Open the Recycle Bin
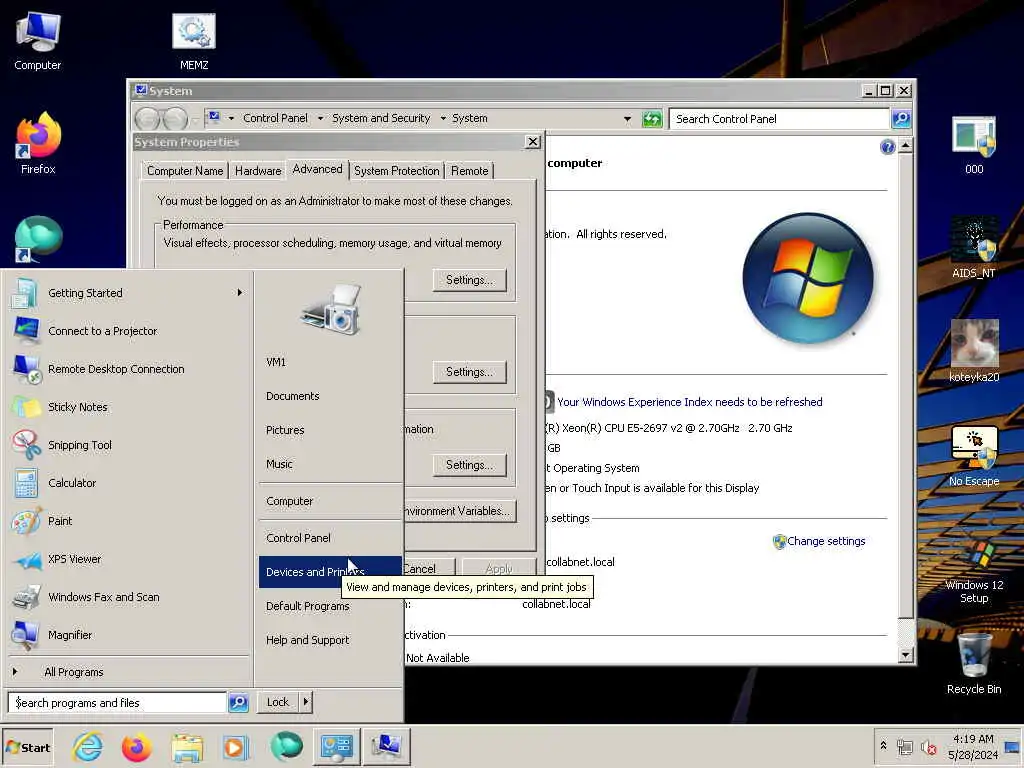The height and width of the screenshot is (768, 1024). [x=974, y=664]
